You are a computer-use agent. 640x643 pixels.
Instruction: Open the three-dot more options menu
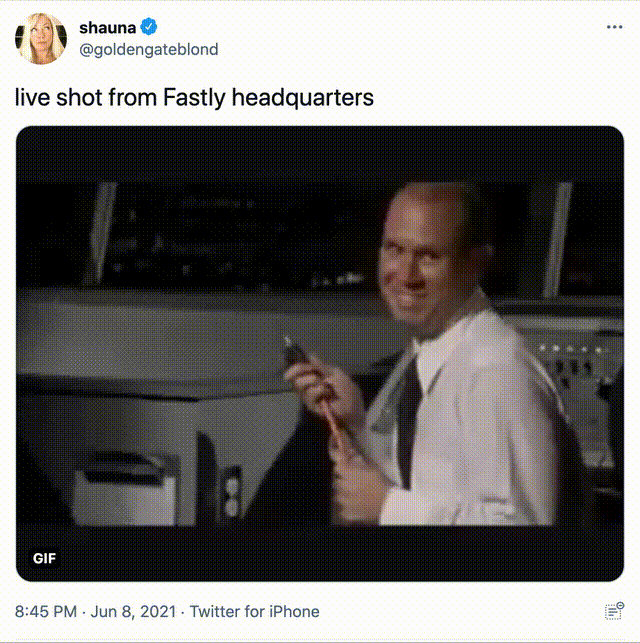[614, 27]
